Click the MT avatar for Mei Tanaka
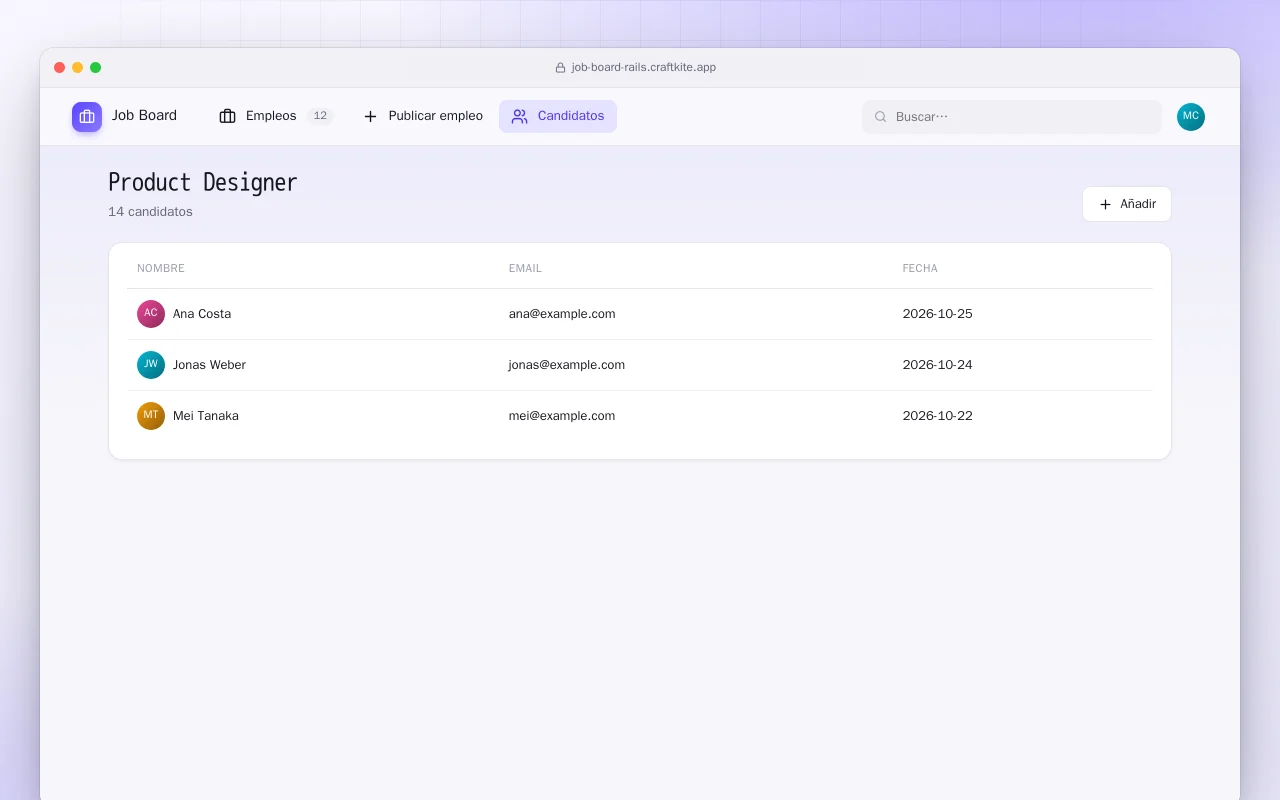The width and height of the screenshot is (1280, 800). [151, 416]
